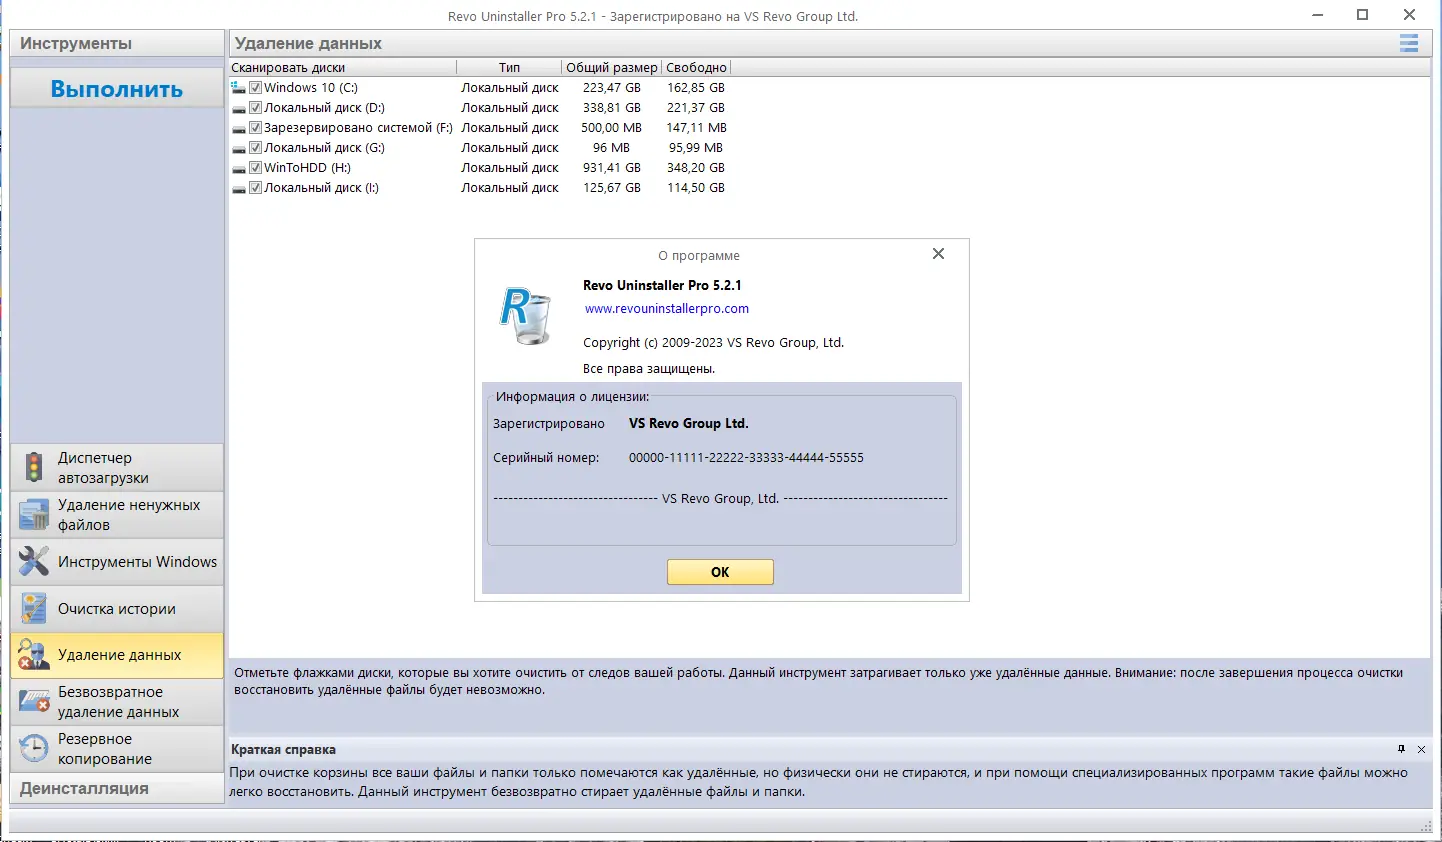Open the Деинсталляция section
The height and width of the screenshot is (842, 1442).
click(117, 788)
